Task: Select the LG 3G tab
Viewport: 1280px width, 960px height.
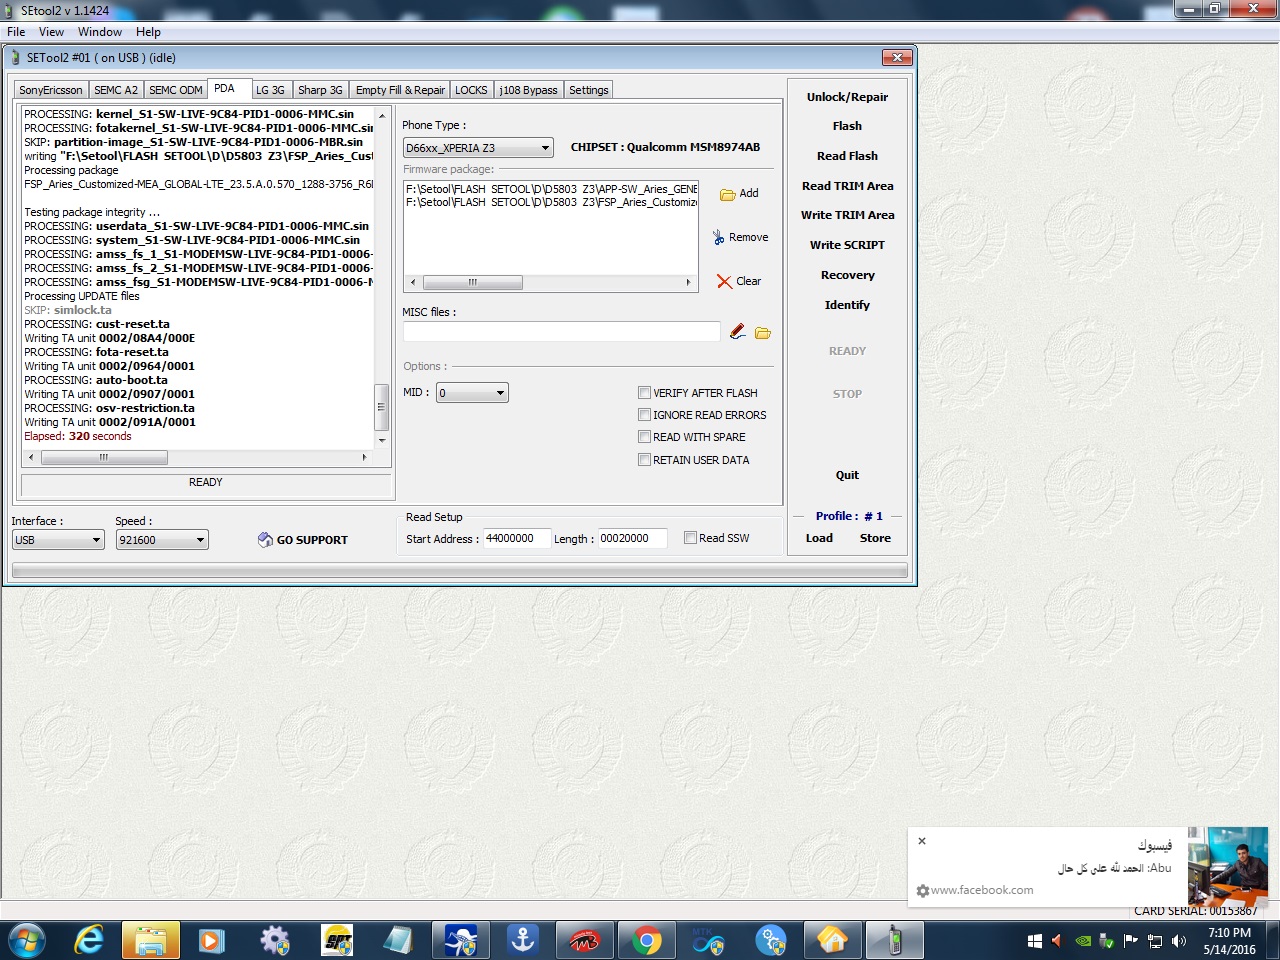Action: point(270,90)
